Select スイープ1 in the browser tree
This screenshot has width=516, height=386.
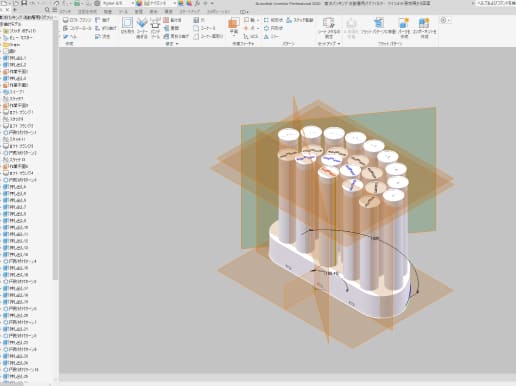coord(13,92)
